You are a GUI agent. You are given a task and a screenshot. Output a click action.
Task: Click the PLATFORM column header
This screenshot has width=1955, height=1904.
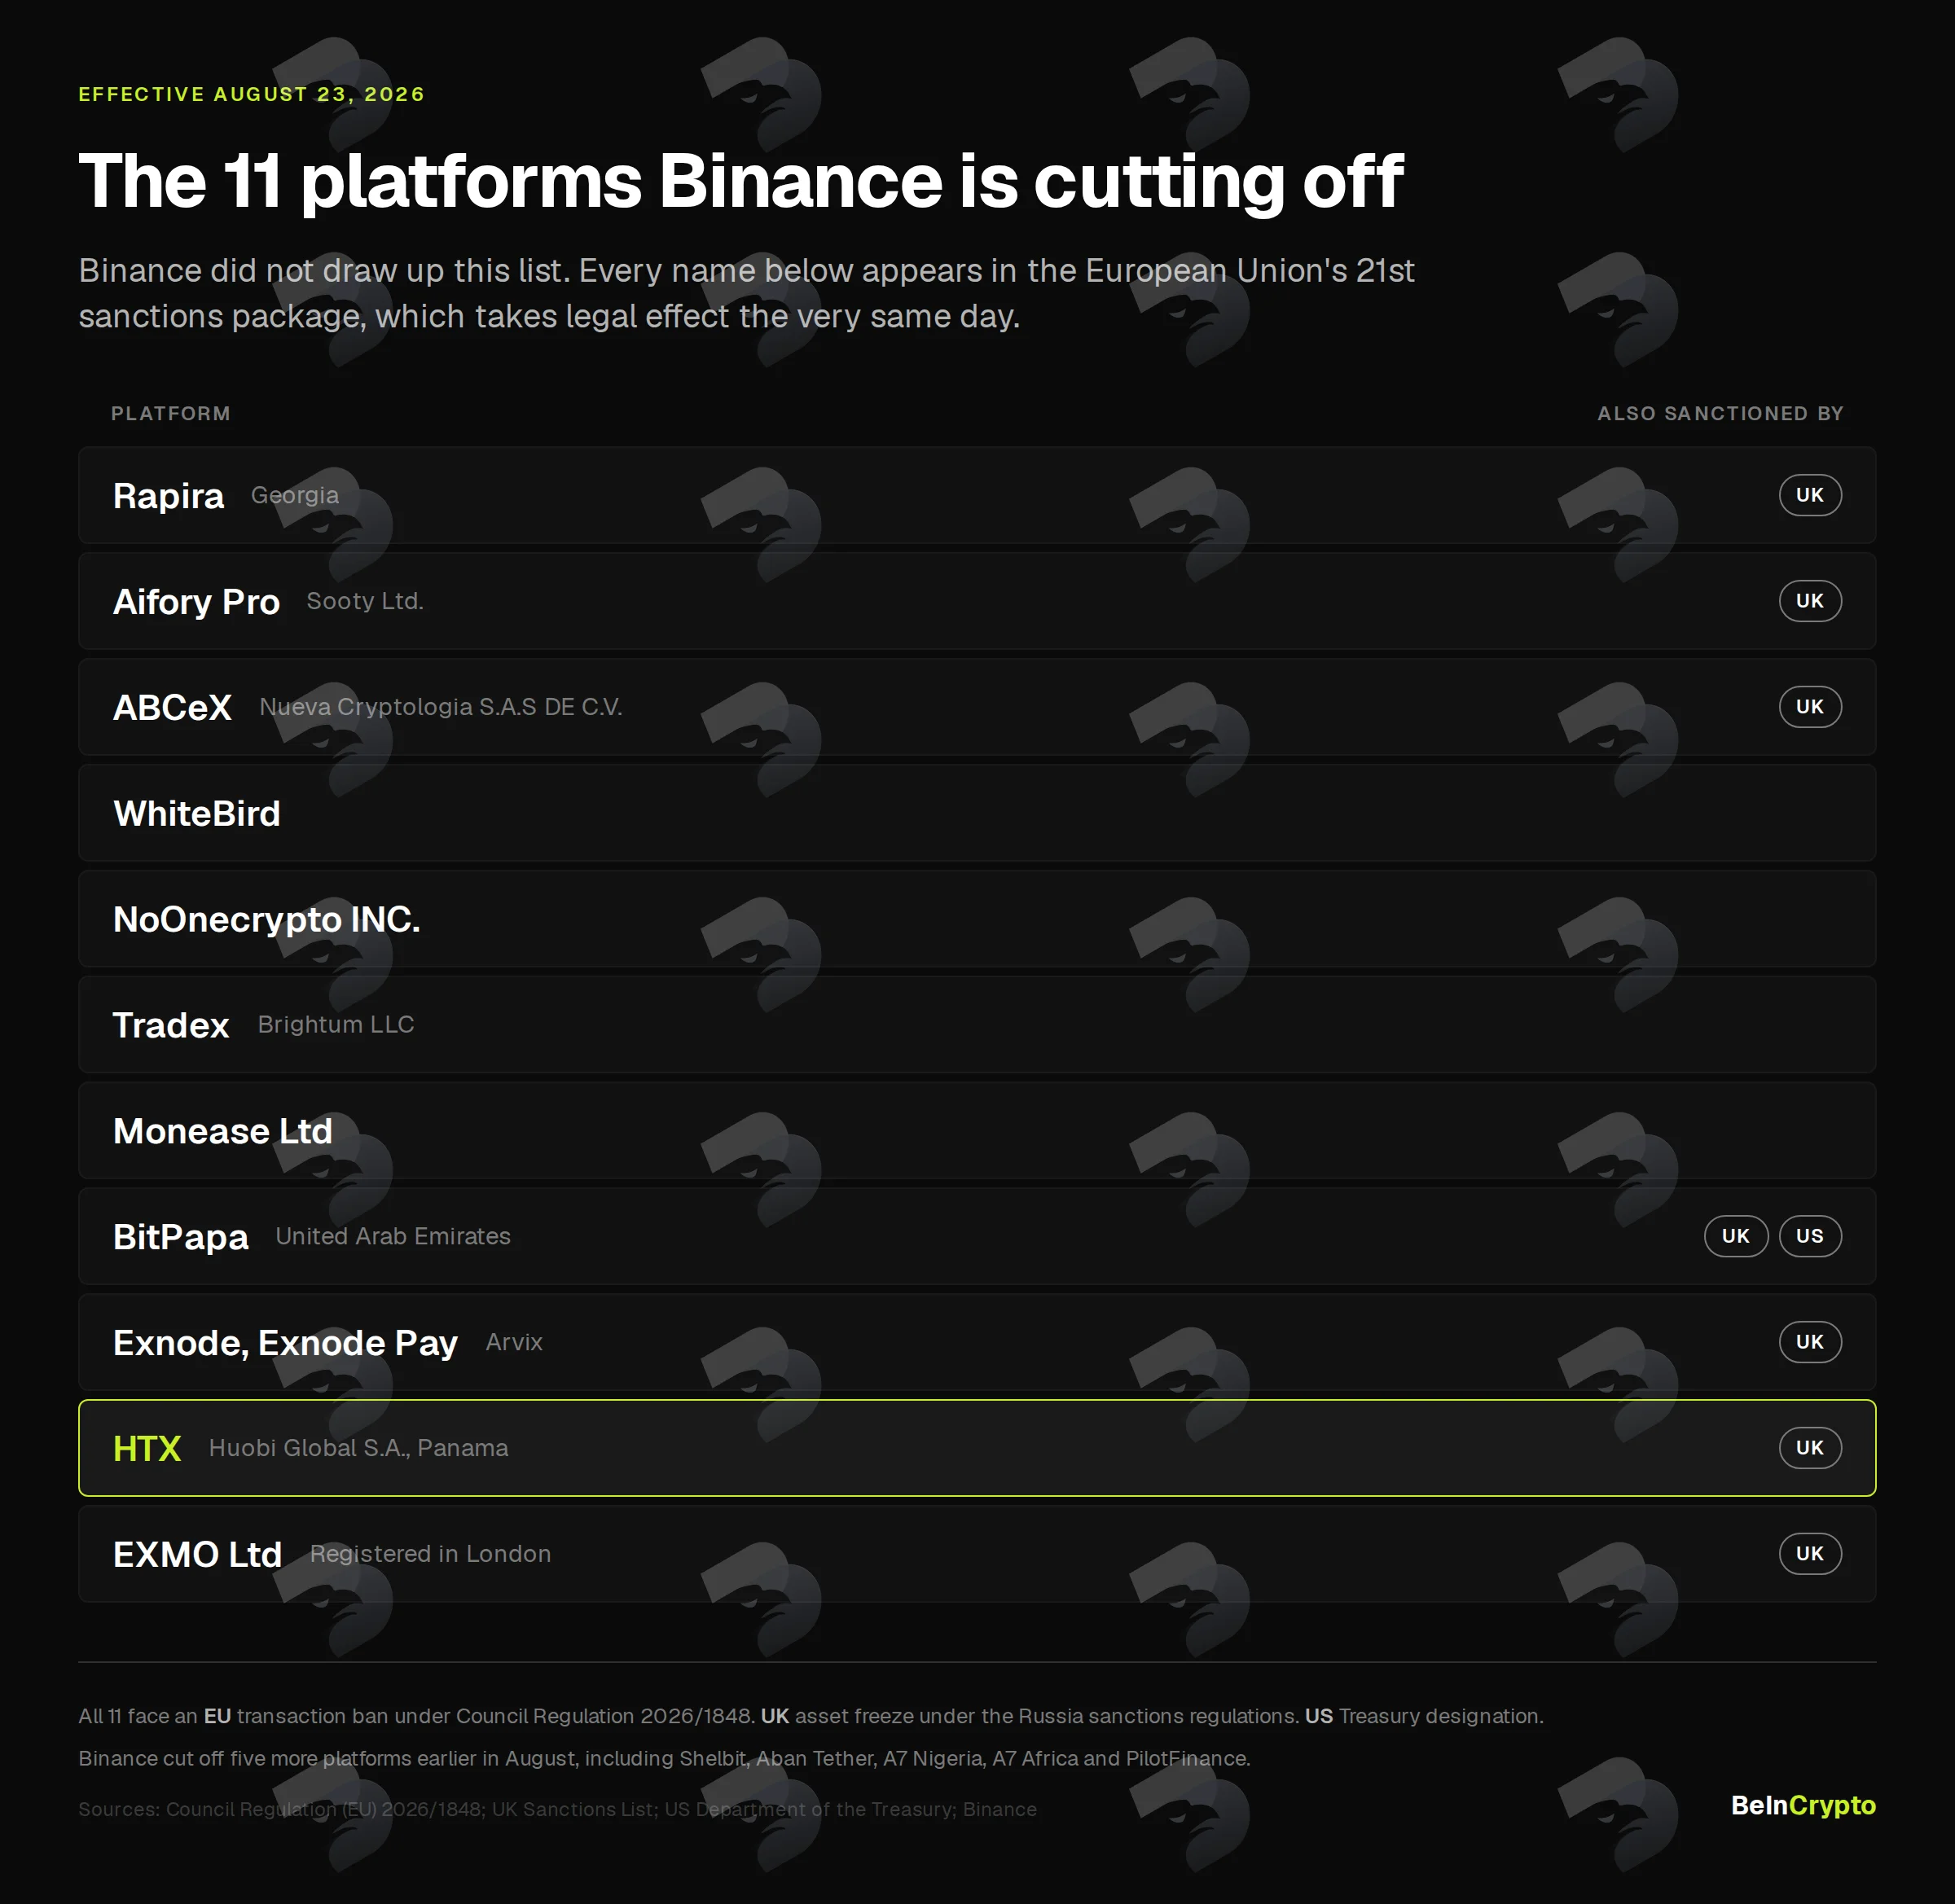[x=171, y=414]
